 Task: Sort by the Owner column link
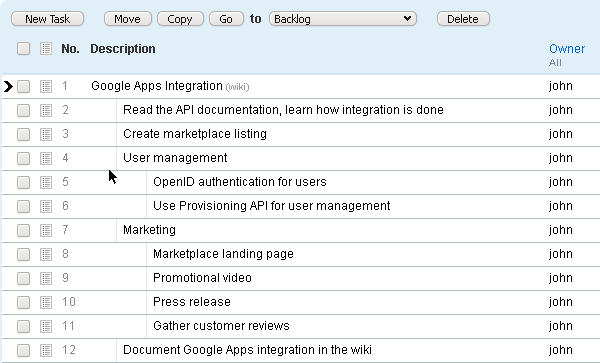click(x=567, y=49)
